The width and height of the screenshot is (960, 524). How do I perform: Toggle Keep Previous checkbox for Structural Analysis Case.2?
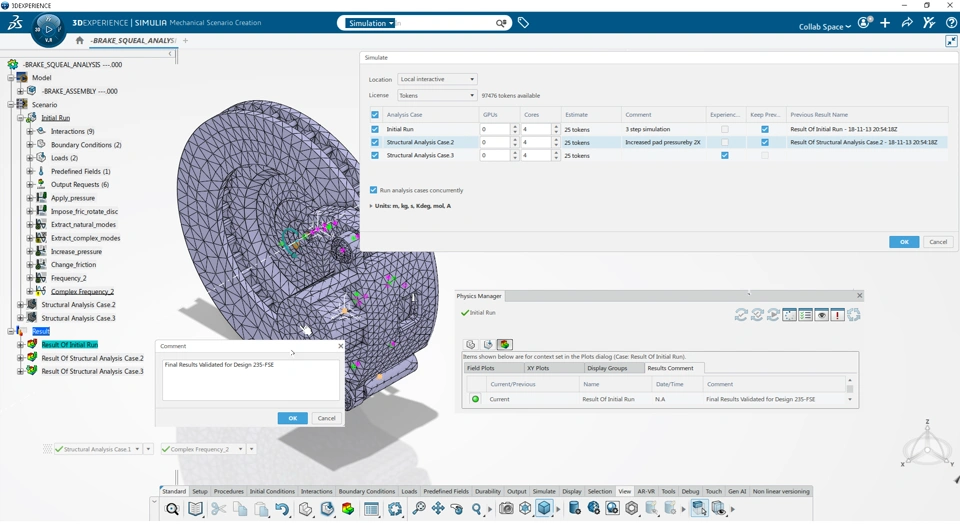point(765,142)
